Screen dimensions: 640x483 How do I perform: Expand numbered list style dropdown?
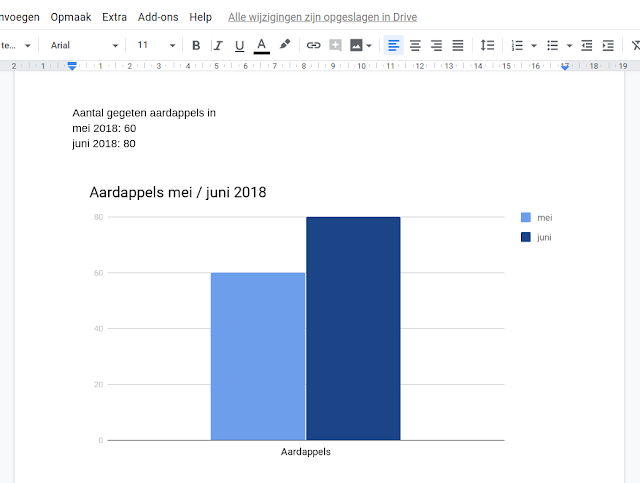pyautogui.click(x=534, y=45)
